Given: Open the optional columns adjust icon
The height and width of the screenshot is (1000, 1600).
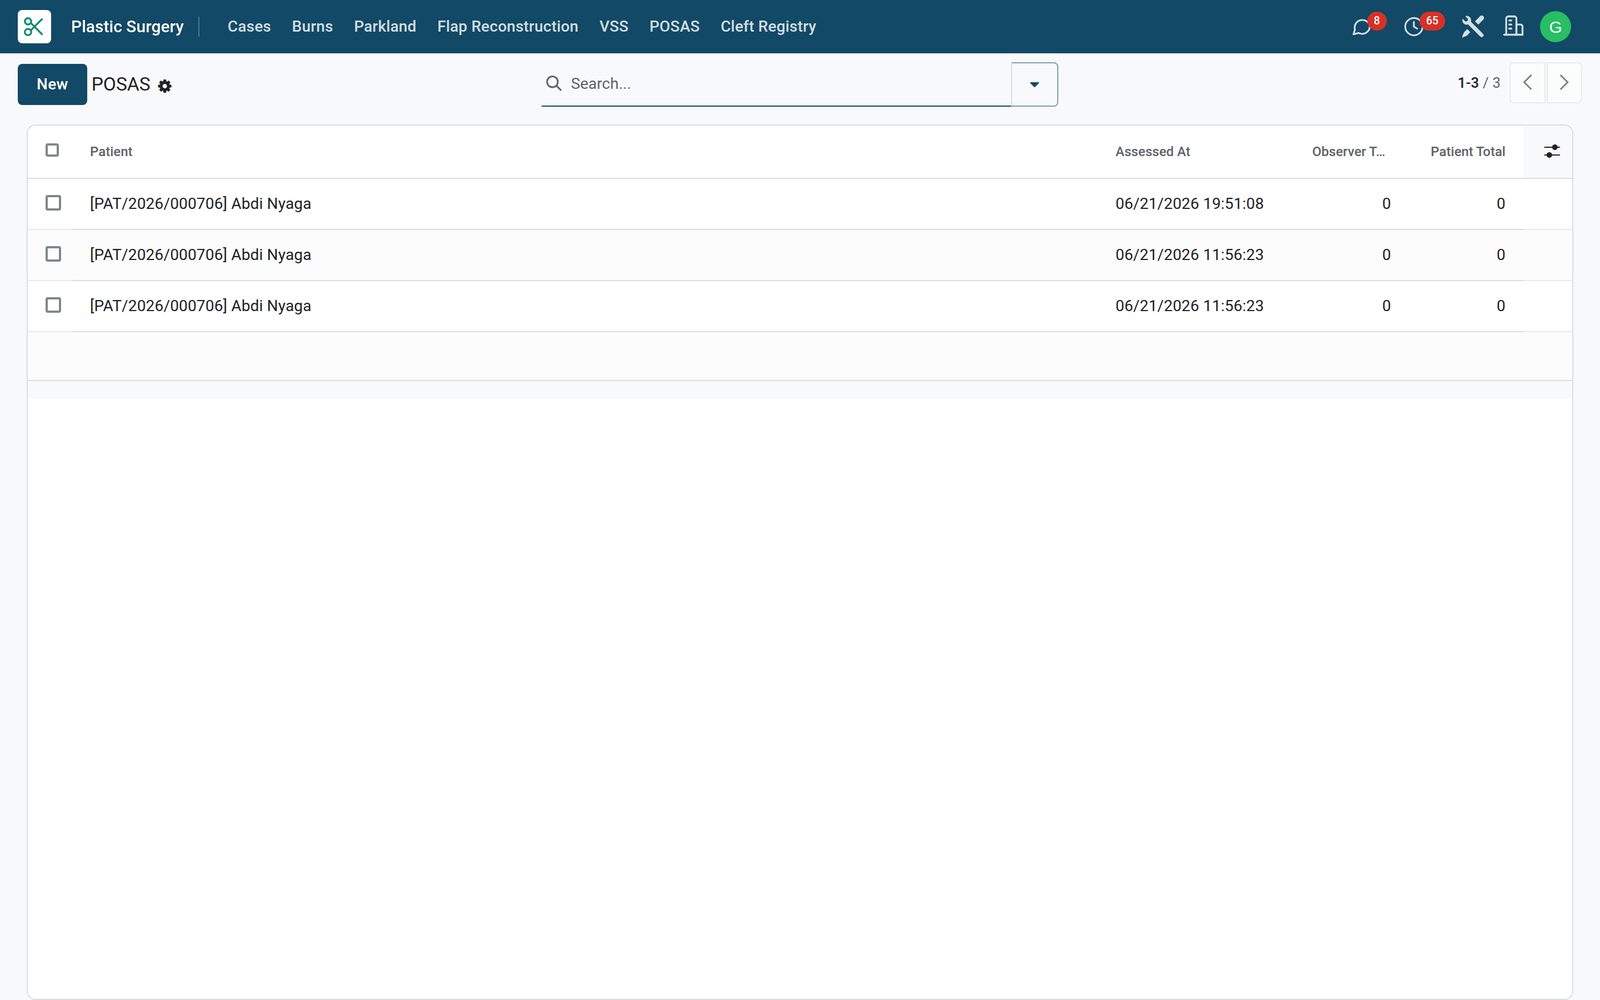Looking at the screenshot, I should pos(1551,151).
